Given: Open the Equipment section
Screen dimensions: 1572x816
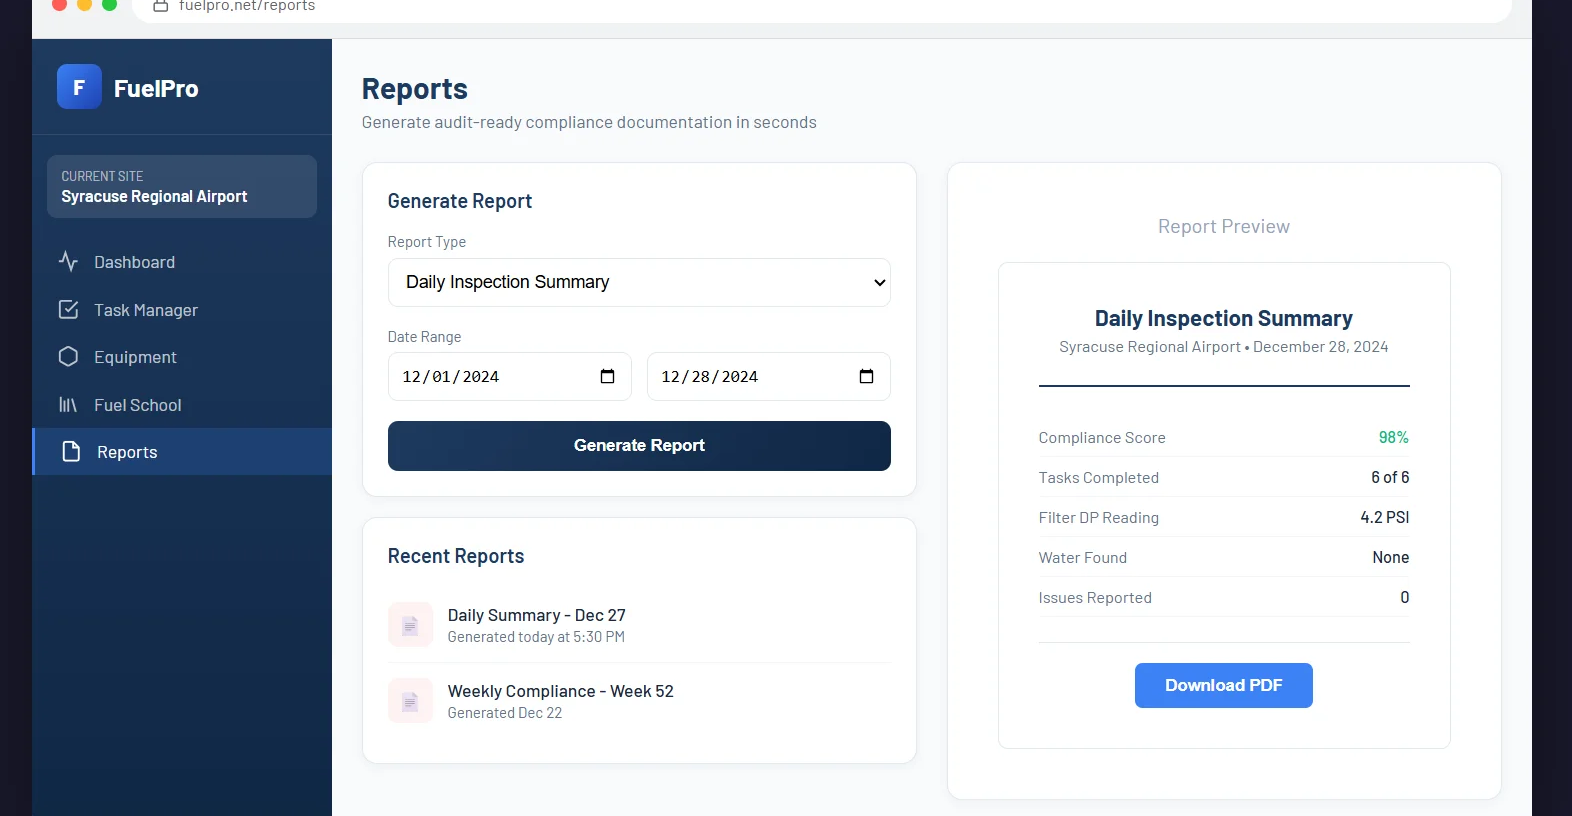Looking at the screenshot, I should [x=182, y=357].
